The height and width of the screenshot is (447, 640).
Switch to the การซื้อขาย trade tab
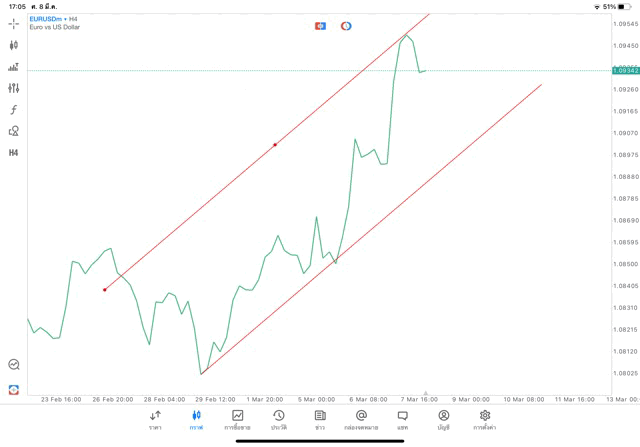coord(237,419)
